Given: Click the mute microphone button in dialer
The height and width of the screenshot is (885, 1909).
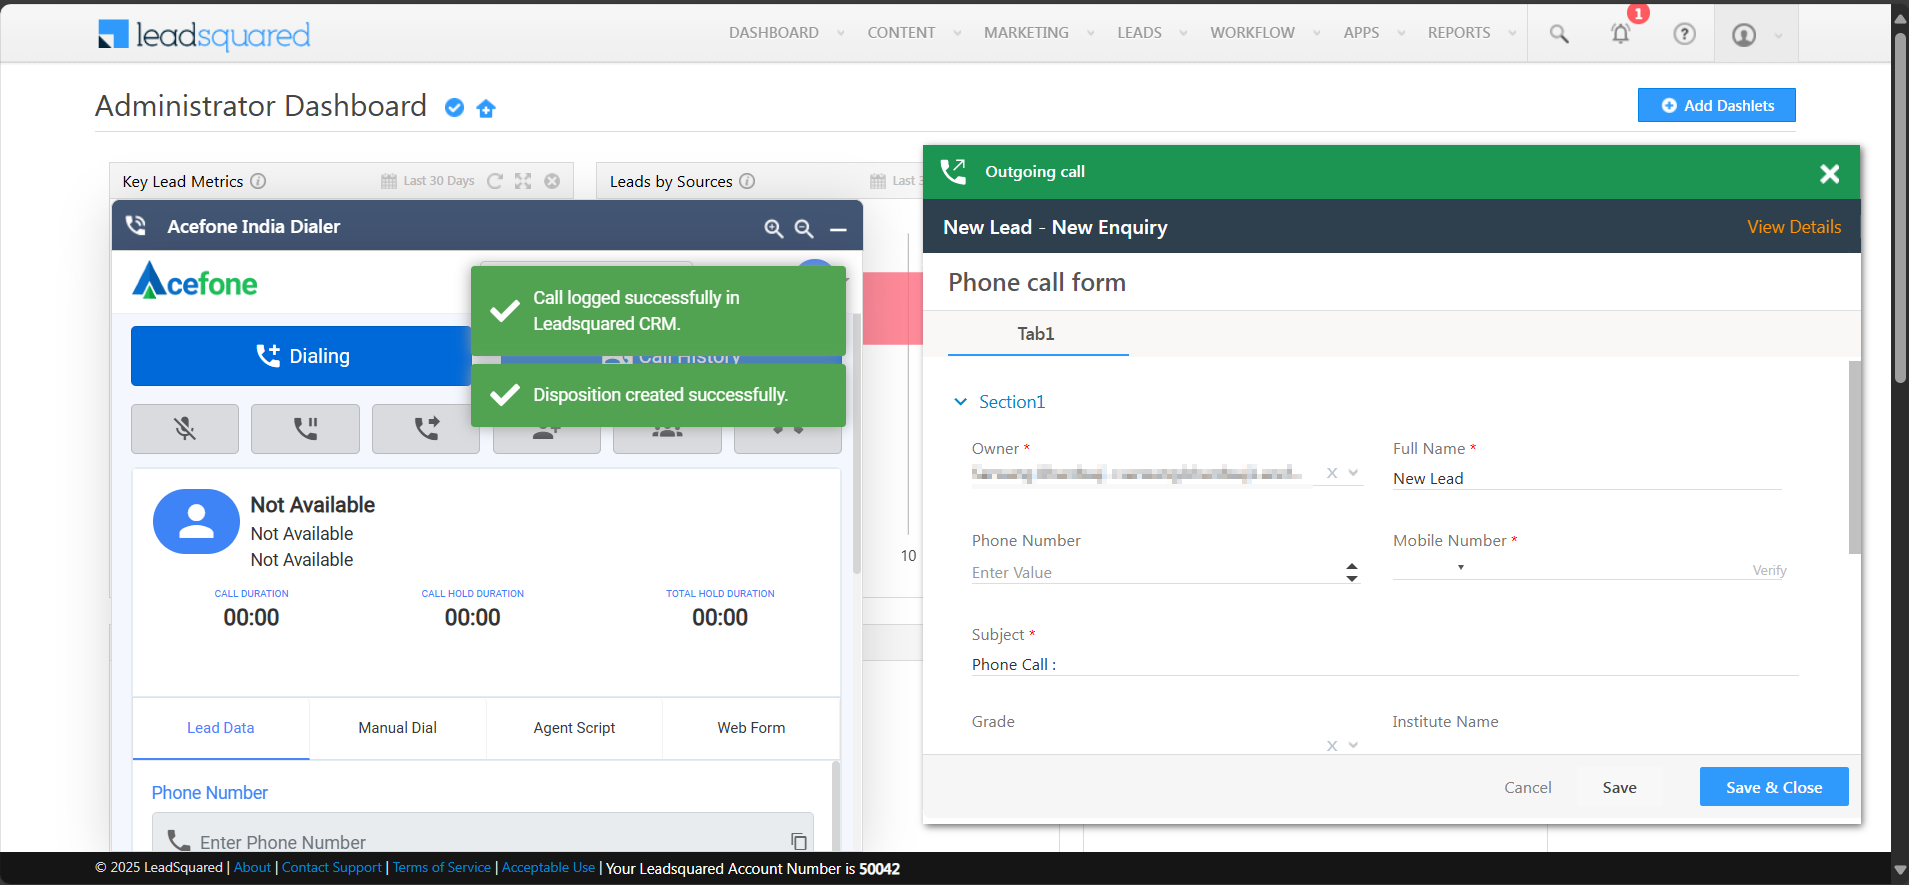Looking at the screenshot, I should click(185, 429).
